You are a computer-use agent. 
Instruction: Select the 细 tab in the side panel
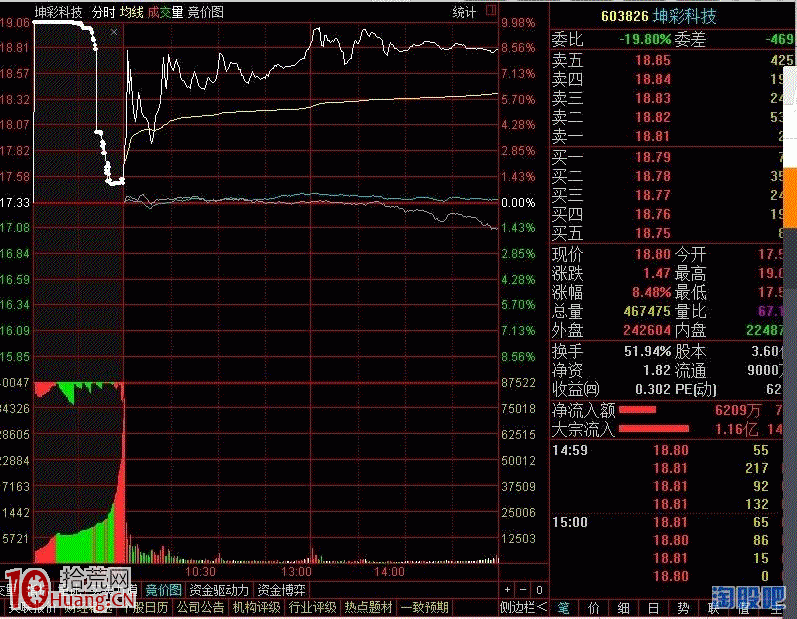(623, 608)
